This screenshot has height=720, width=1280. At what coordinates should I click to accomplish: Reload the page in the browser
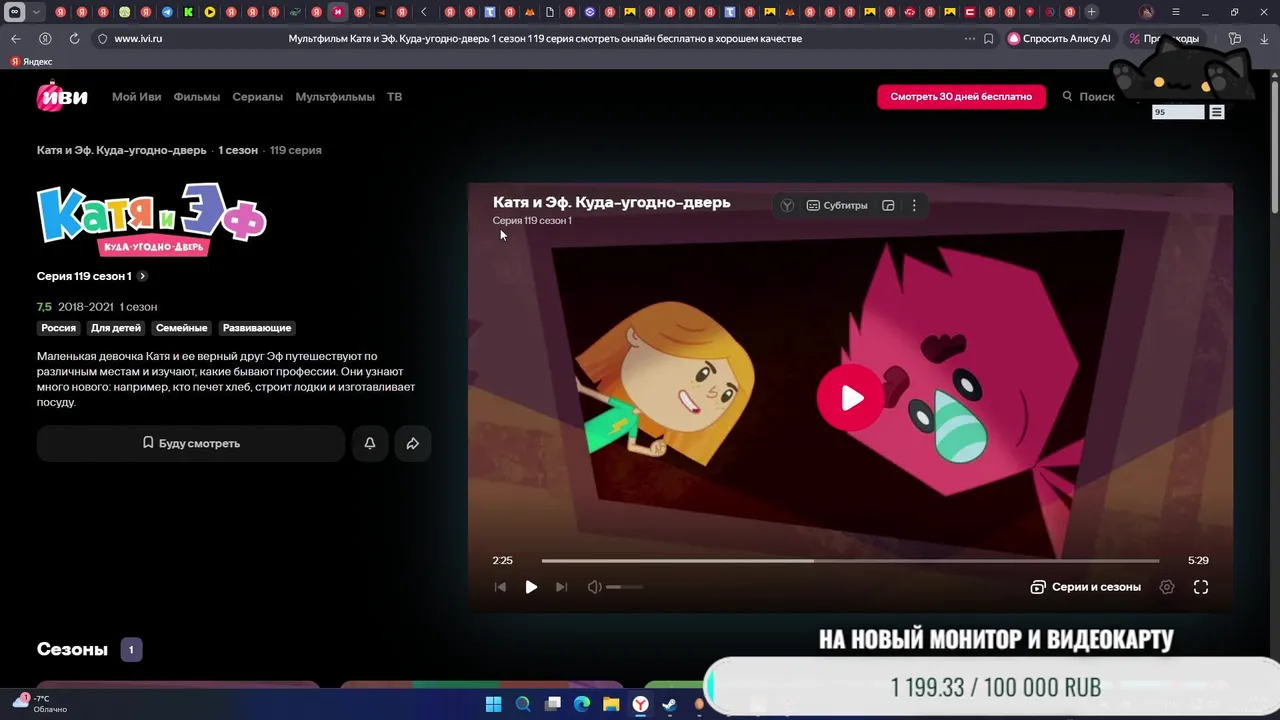click(x=74, y=39)
